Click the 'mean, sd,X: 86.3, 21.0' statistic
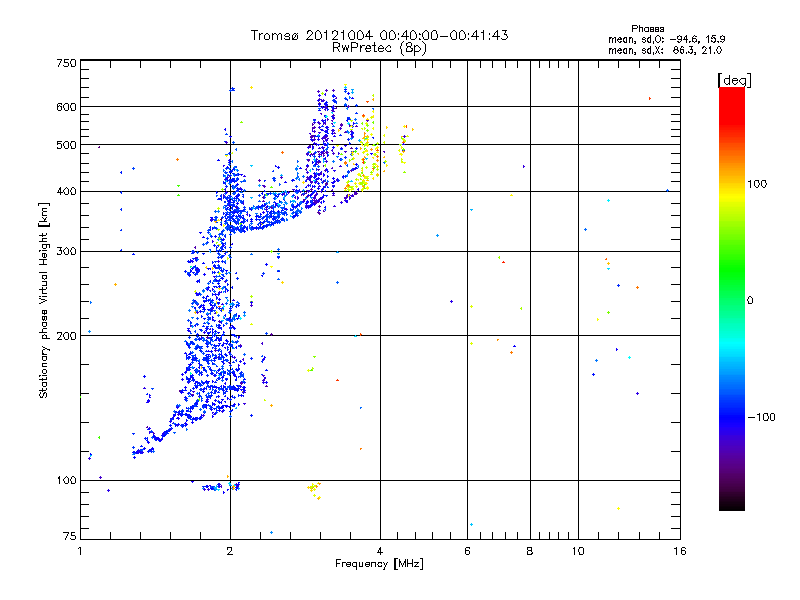Viewport: 800px width, 600px height. (x=665, y=50)
